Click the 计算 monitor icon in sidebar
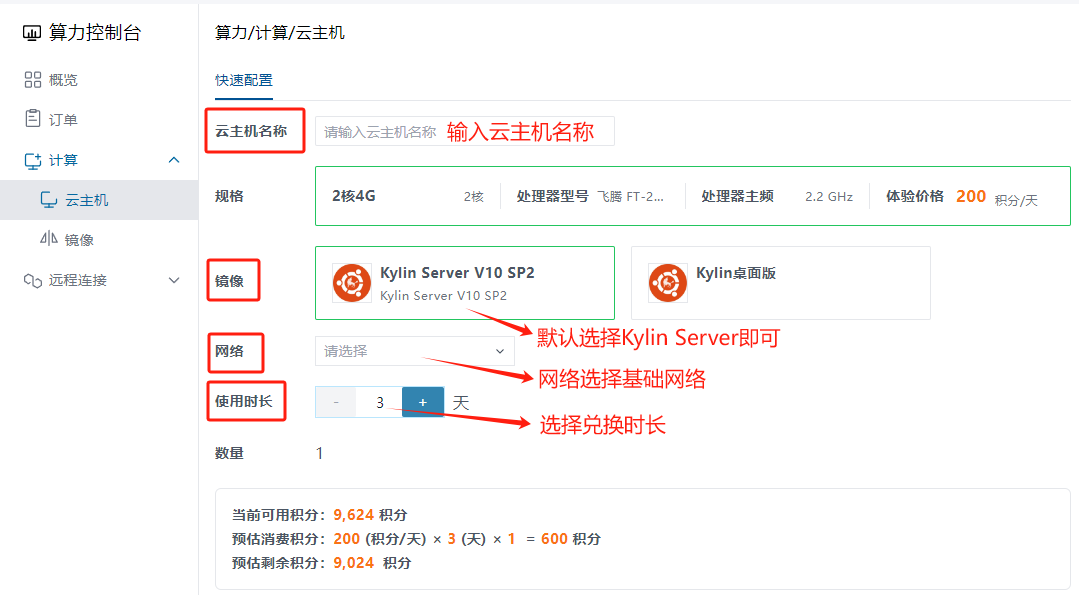 [x=33, y=160]
